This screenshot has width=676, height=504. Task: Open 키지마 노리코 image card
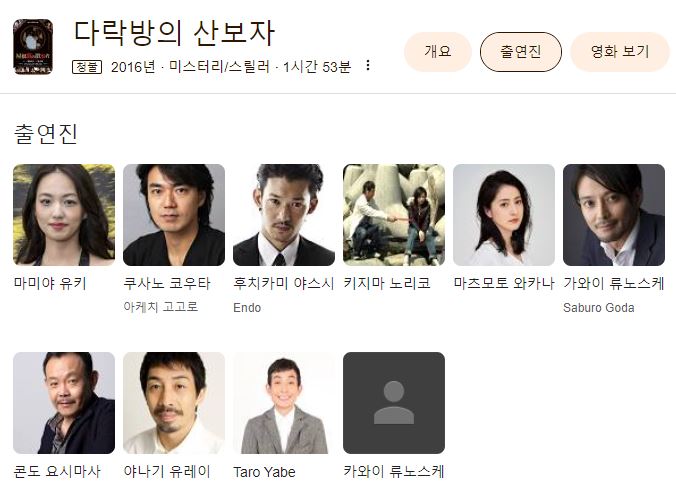click(x=394, y=215)
